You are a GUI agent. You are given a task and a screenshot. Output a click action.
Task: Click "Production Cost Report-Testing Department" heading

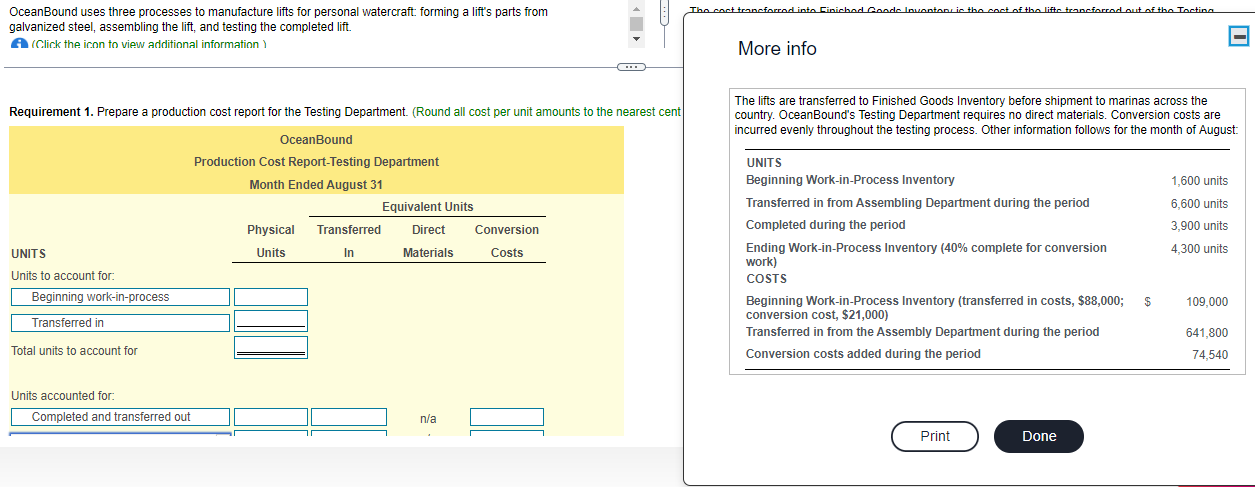[316, 161]
